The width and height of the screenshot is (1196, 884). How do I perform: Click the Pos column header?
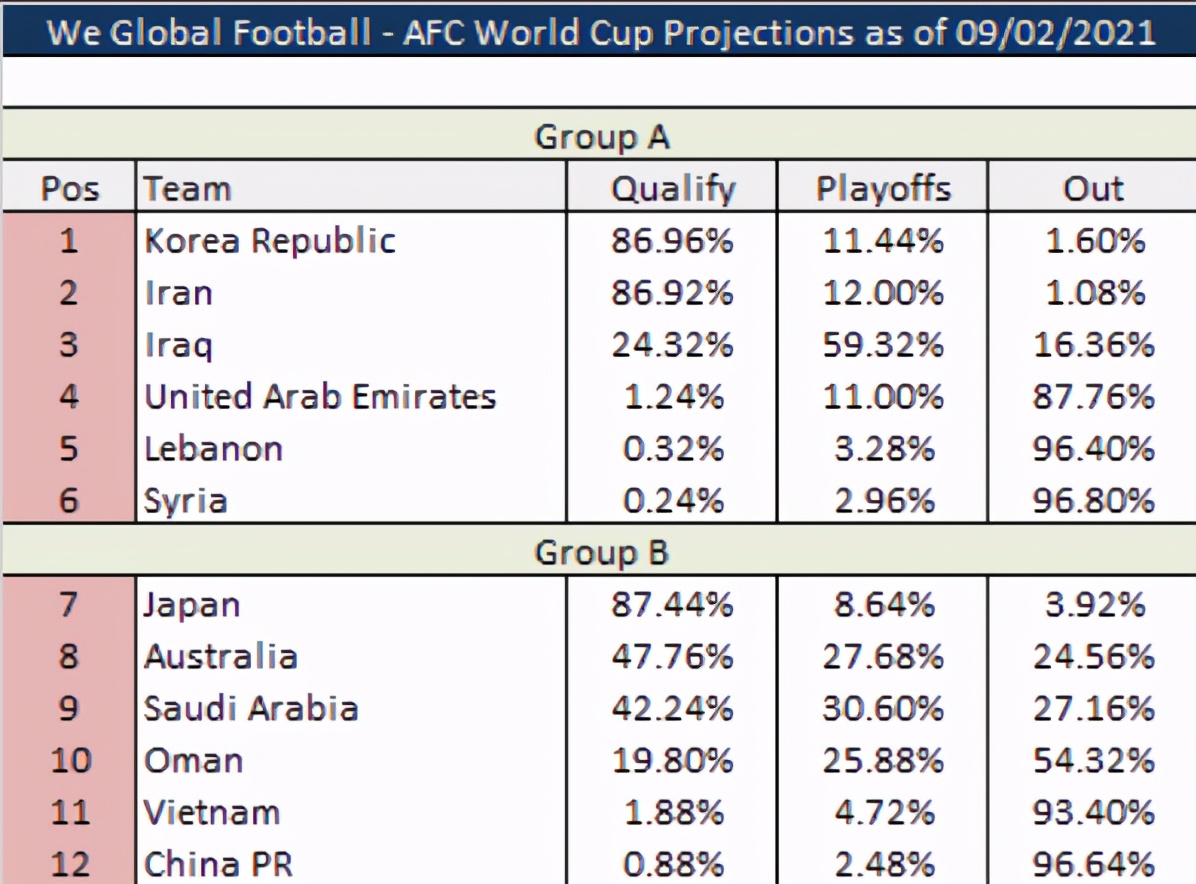click(69, 189)
